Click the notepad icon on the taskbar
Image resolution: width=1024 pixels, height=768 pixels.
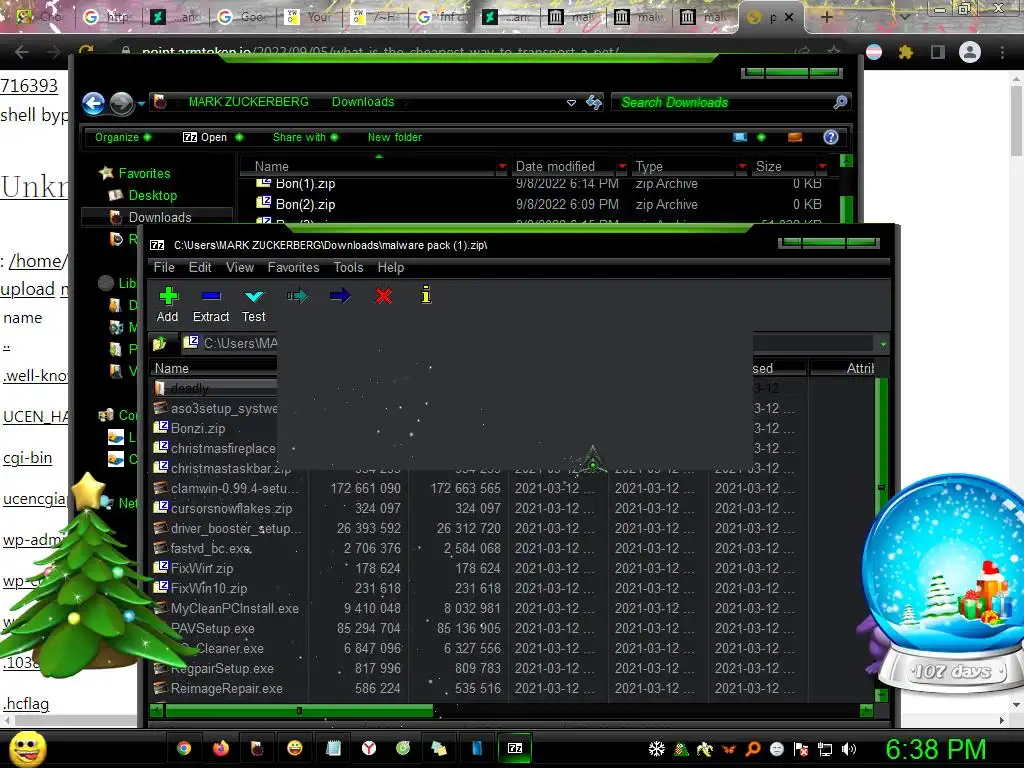(333, 748)
